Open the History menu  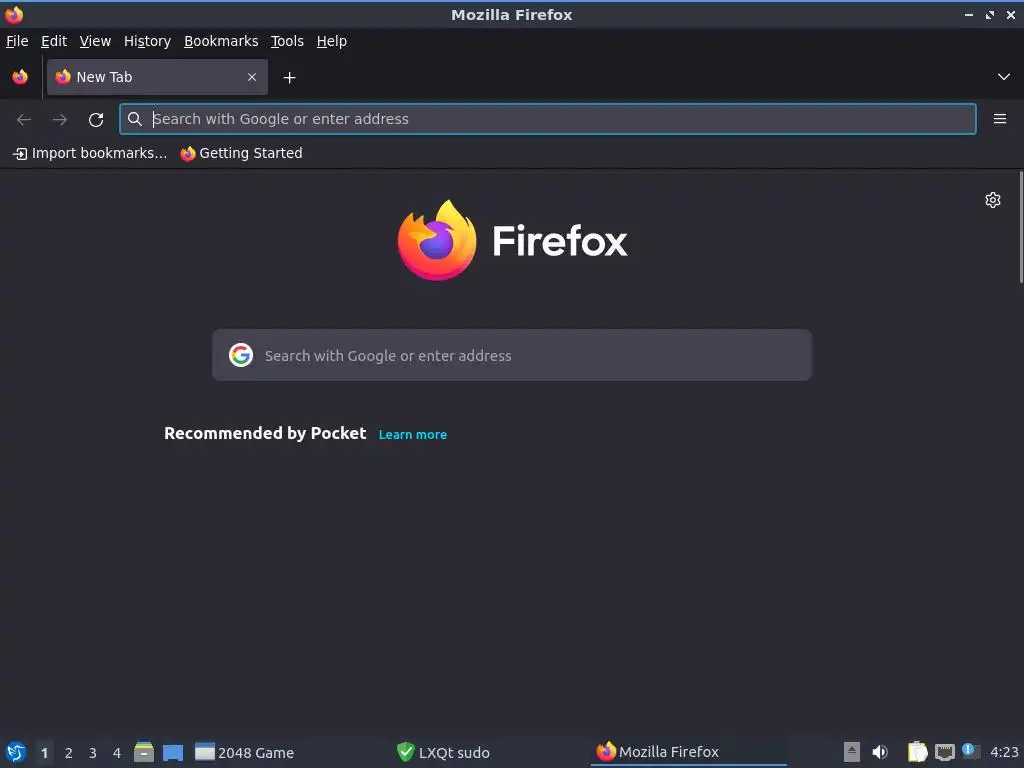point(148,41)
